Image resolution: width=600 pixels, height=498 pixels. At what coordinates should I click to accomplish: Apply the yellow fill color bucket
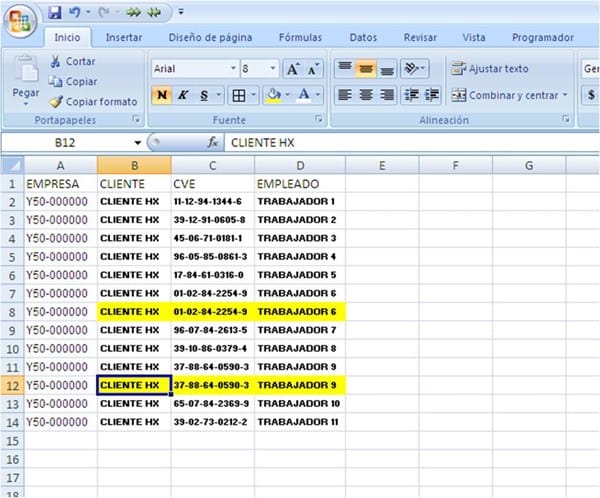(x=272, y=96)
